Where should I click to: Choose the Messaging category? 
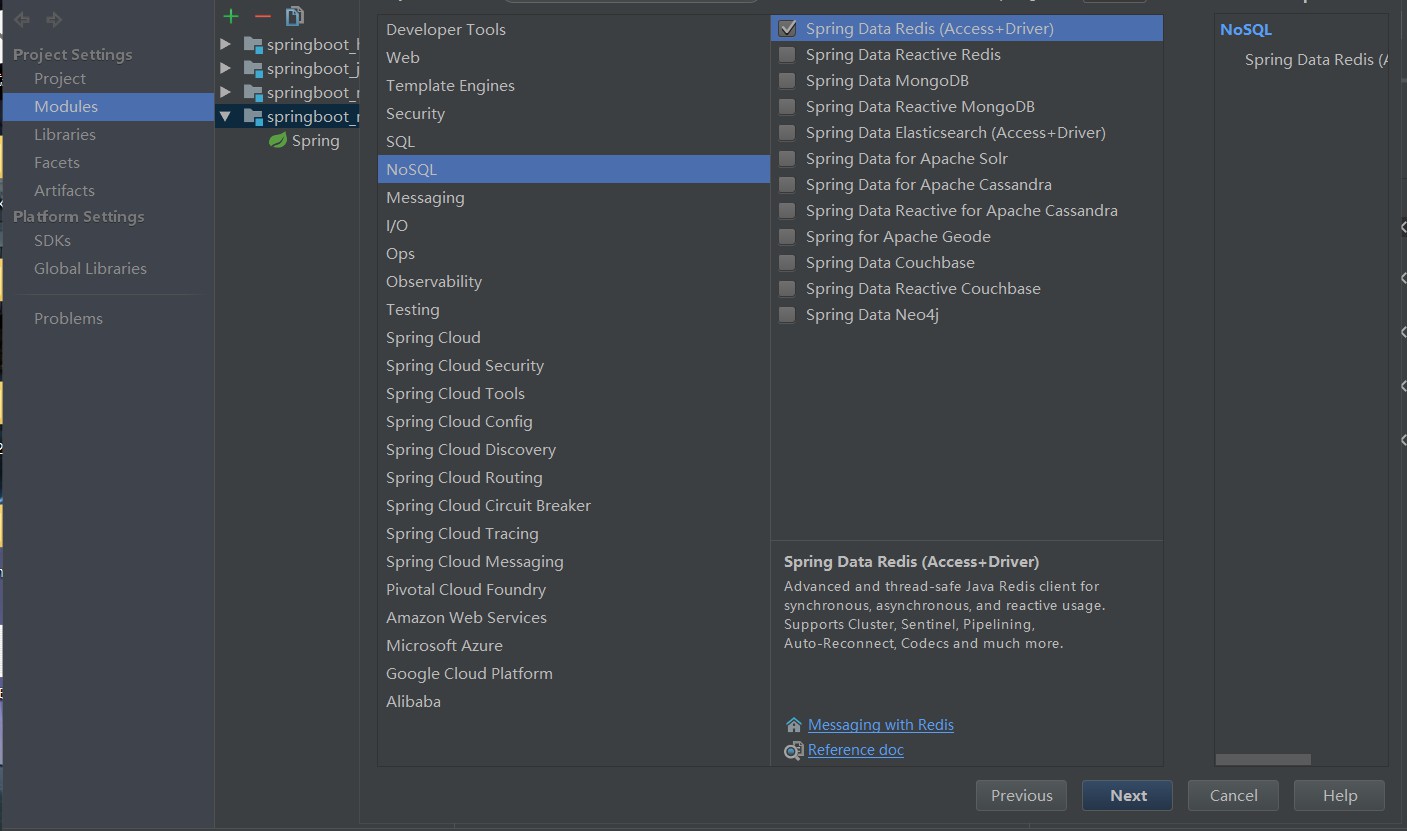point(574,198)
